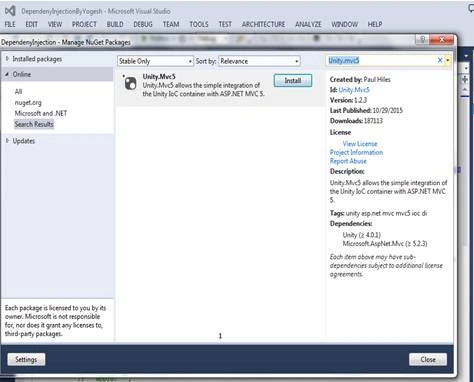Click the Visual Studio logo icon
This screenshot has width=474, height=382.
[10, 11]
